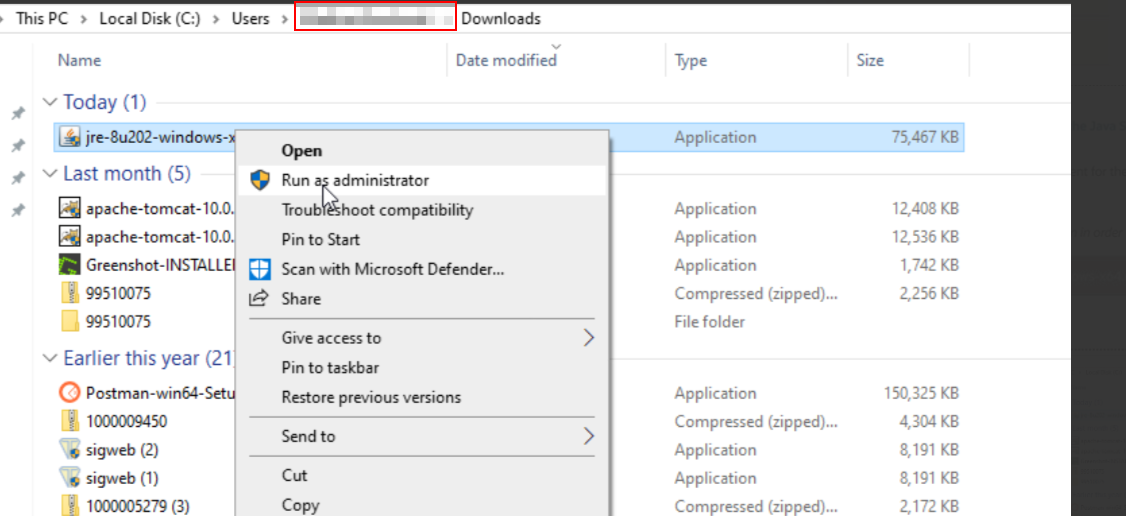Sort files by Date modified column
Screen dimensions: 1126x516
pos(506,61)
